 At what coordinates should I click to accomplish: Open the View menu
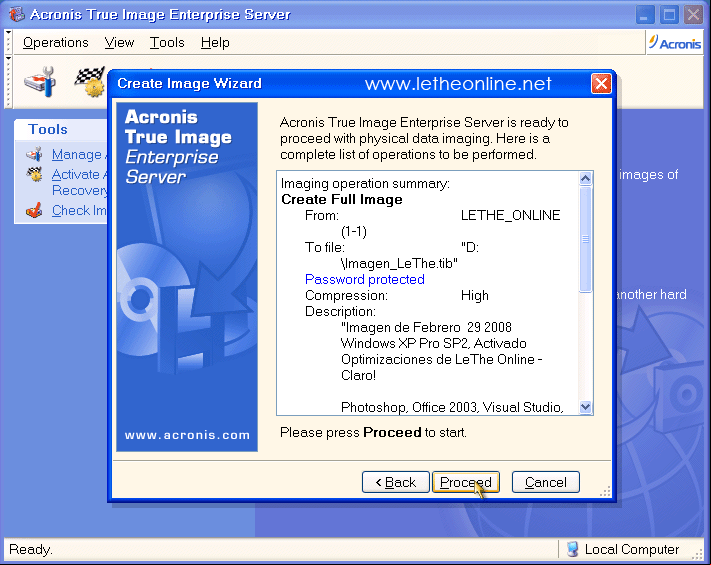click(119, 43)
